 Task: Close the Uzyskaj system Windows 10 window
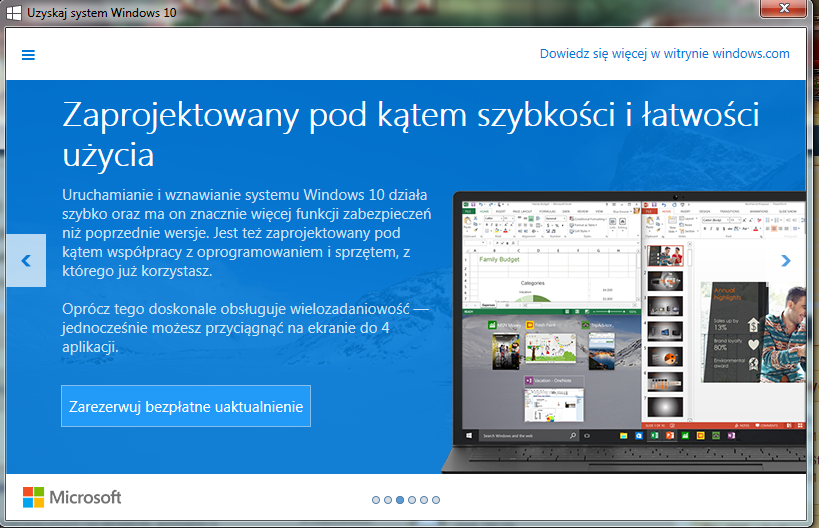click(x=783, y=8)
